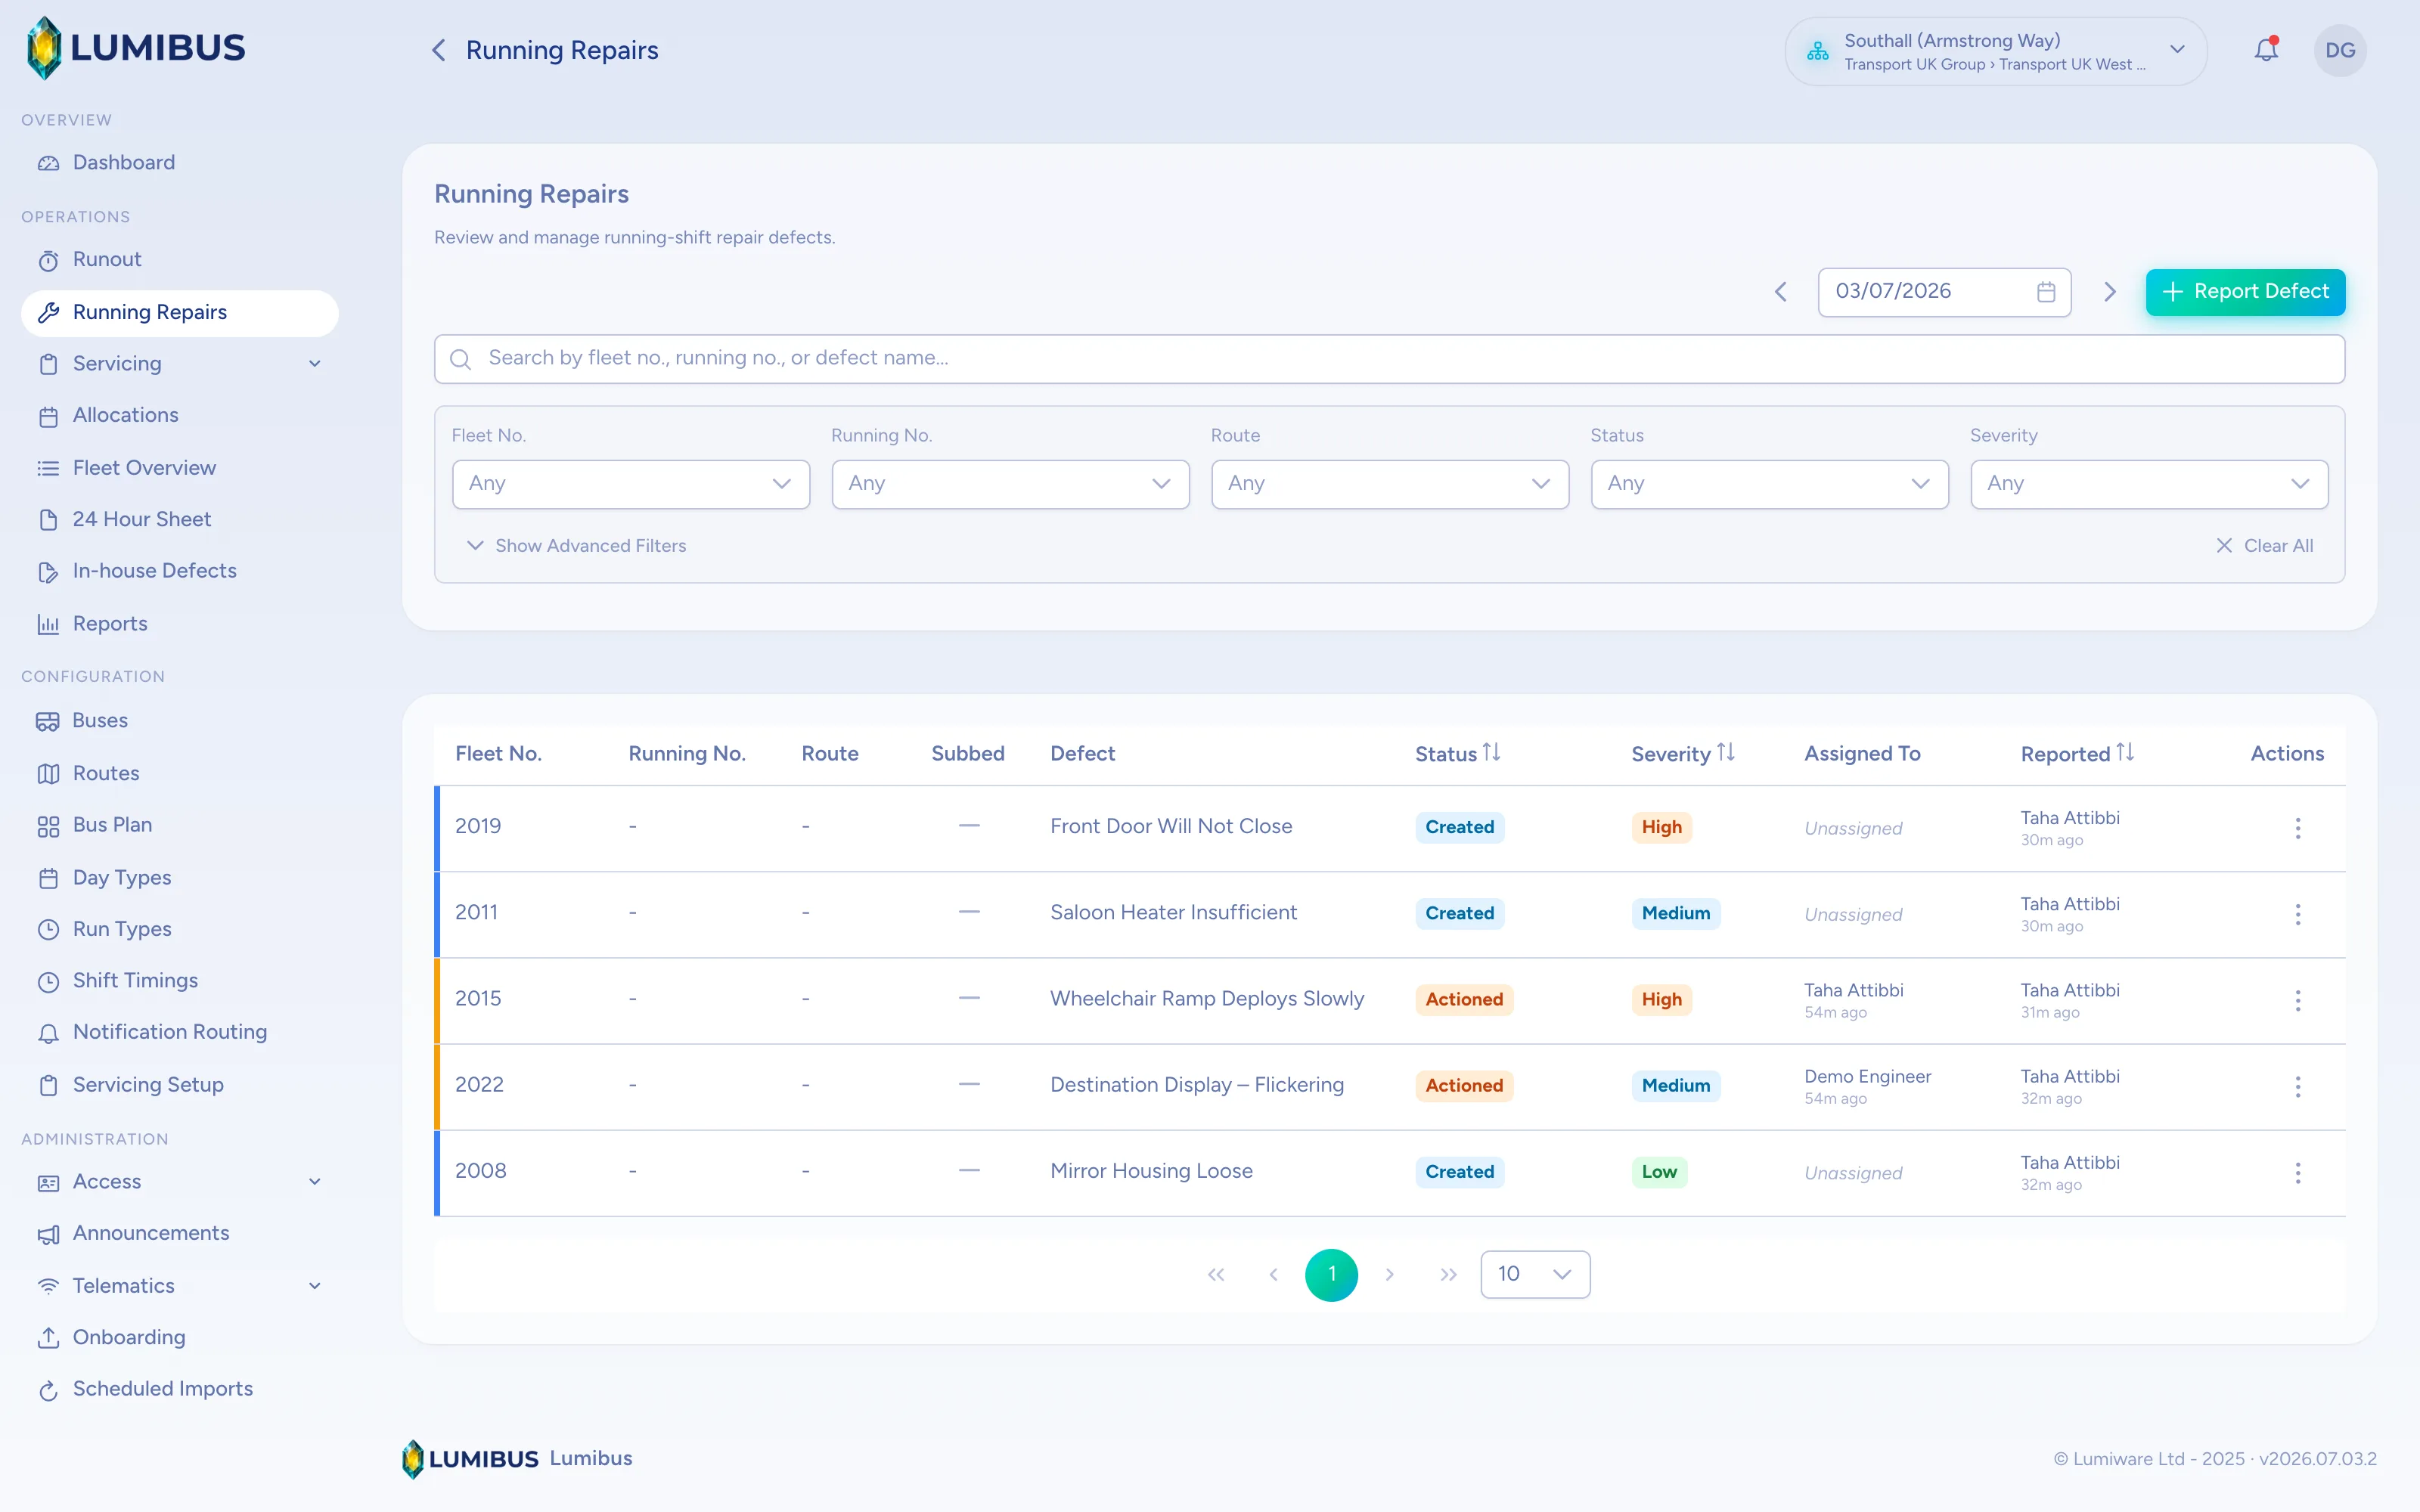Image resolution: width=2420 pixels, height=1512 pixels.
Task: Open Dashboard from sidebar
Action: pos(180,162)
